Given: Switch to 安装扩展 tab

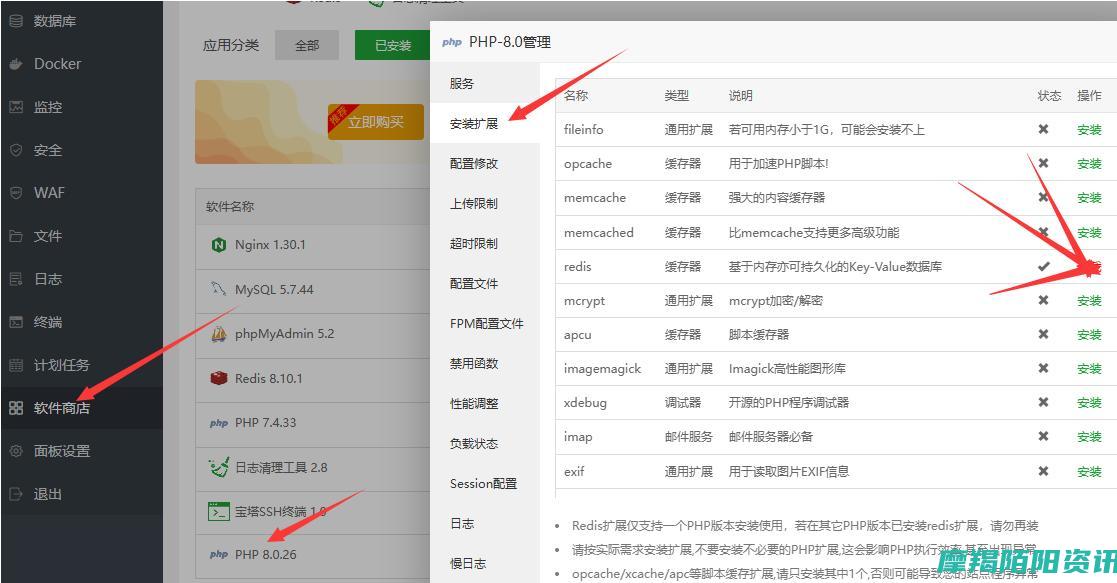Looking at the screenshot, I should (485, 123).
